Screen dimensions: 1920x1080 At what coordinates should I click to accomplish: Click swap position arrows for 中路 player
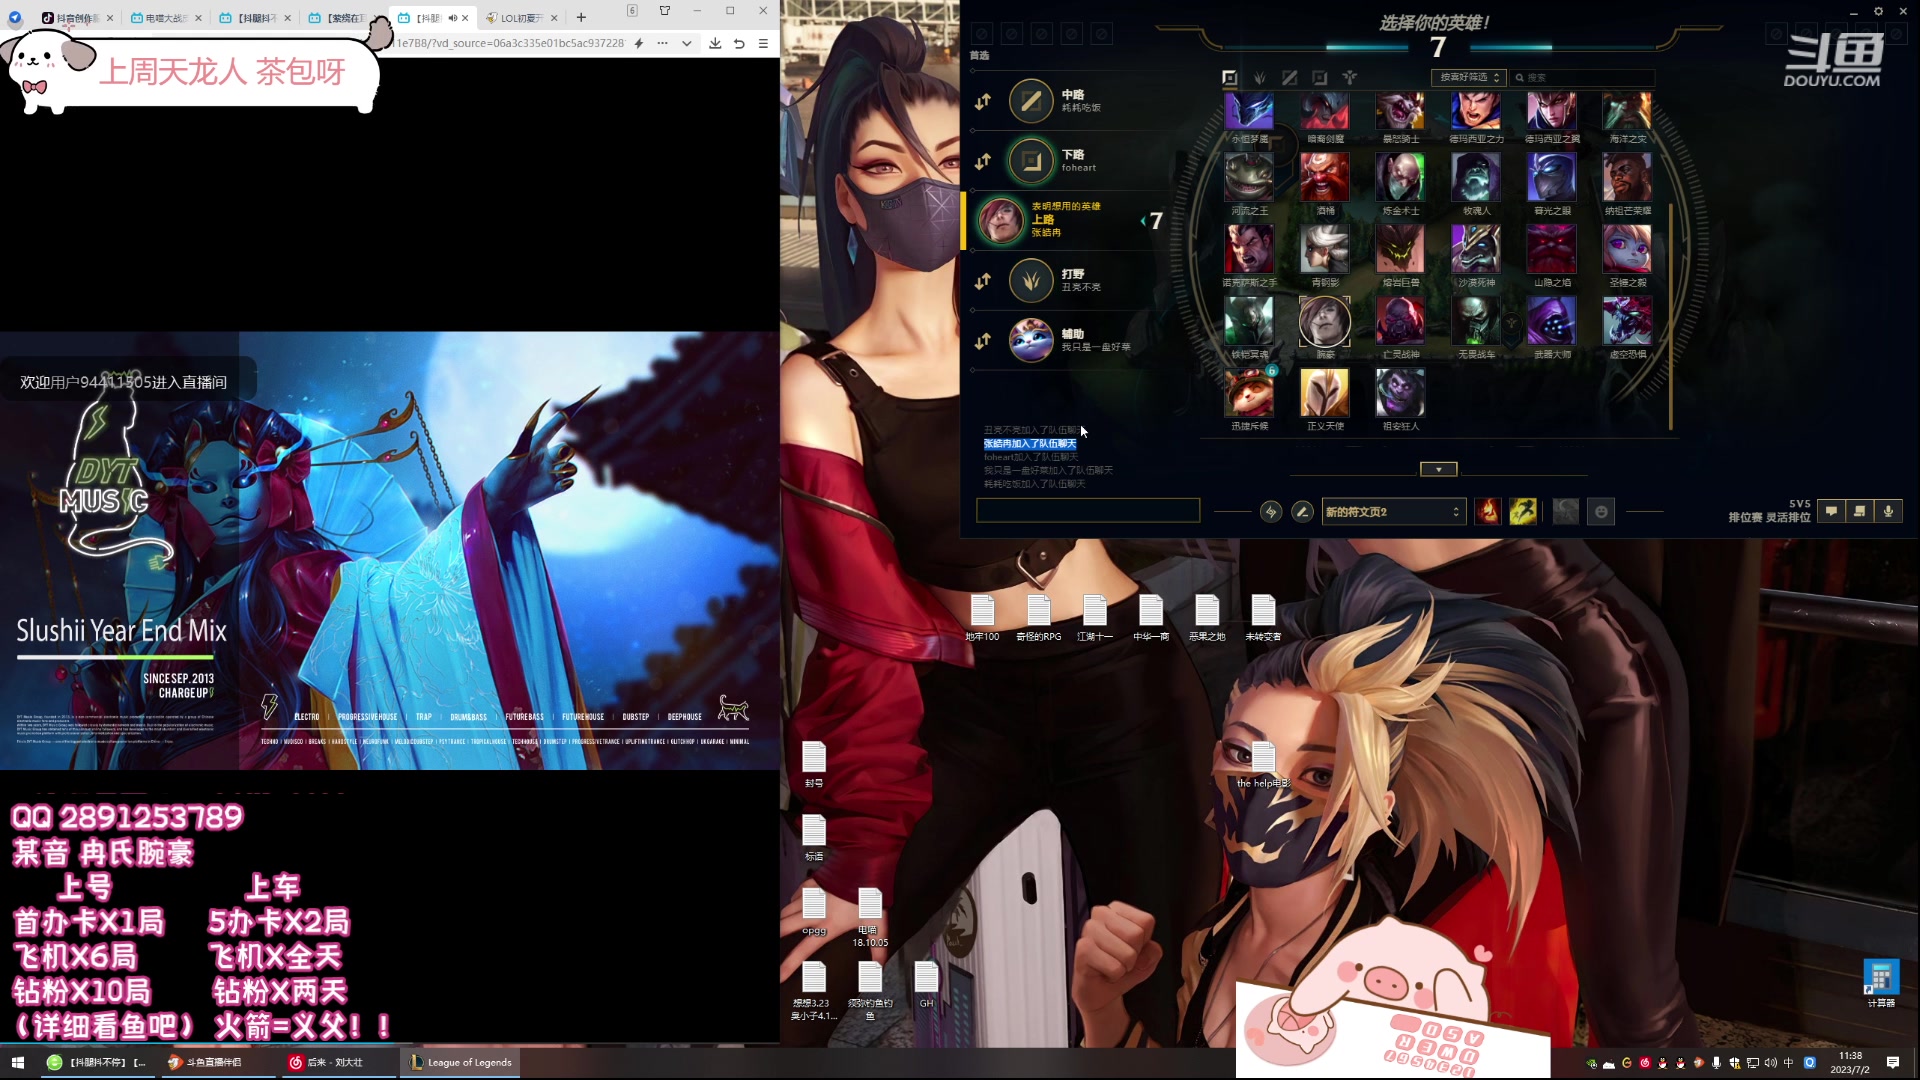point(983,101)
